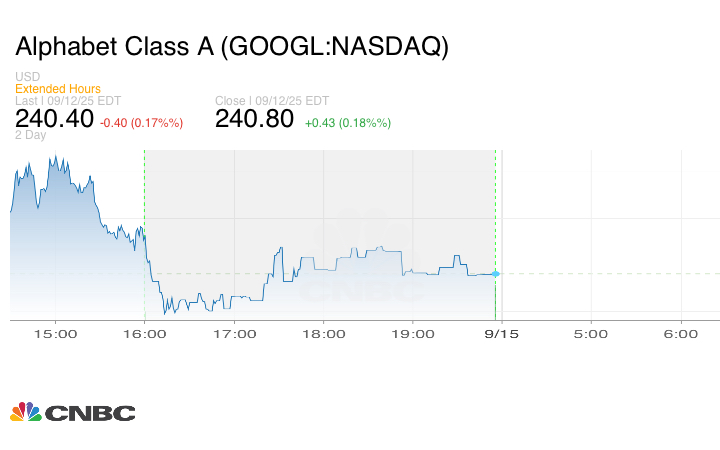Click the 2 Day range label

pos(31,135)
